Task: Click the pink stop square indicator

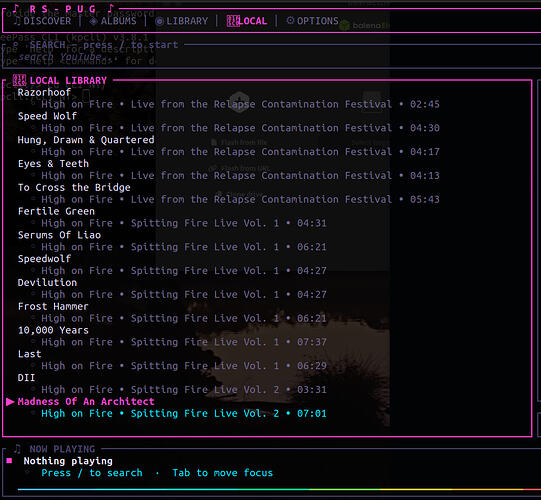Action: 9,461
